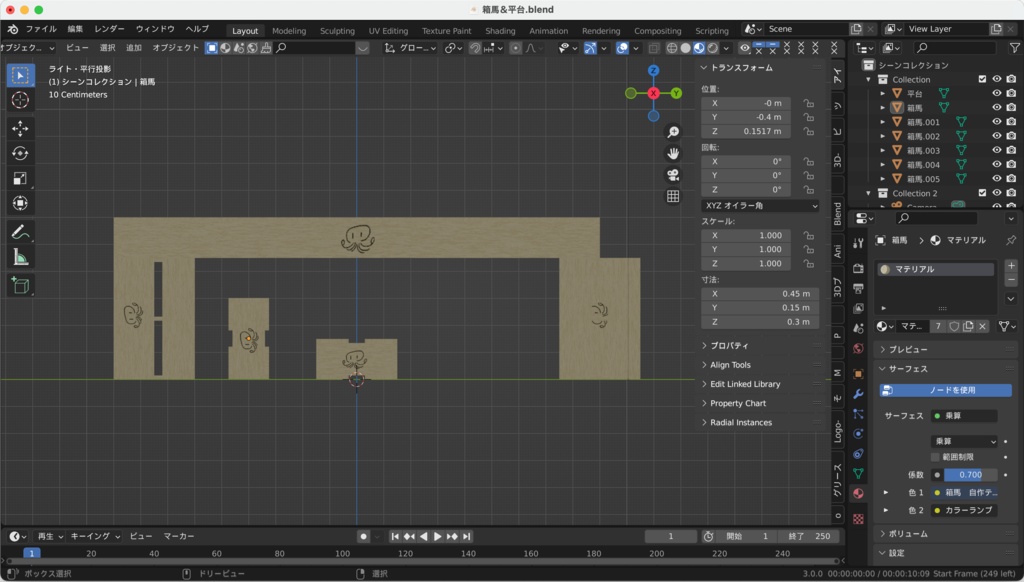Click the camera view icon in viewport
Image resolution: width=1024 pixels, height=582 pixels.
673,175
